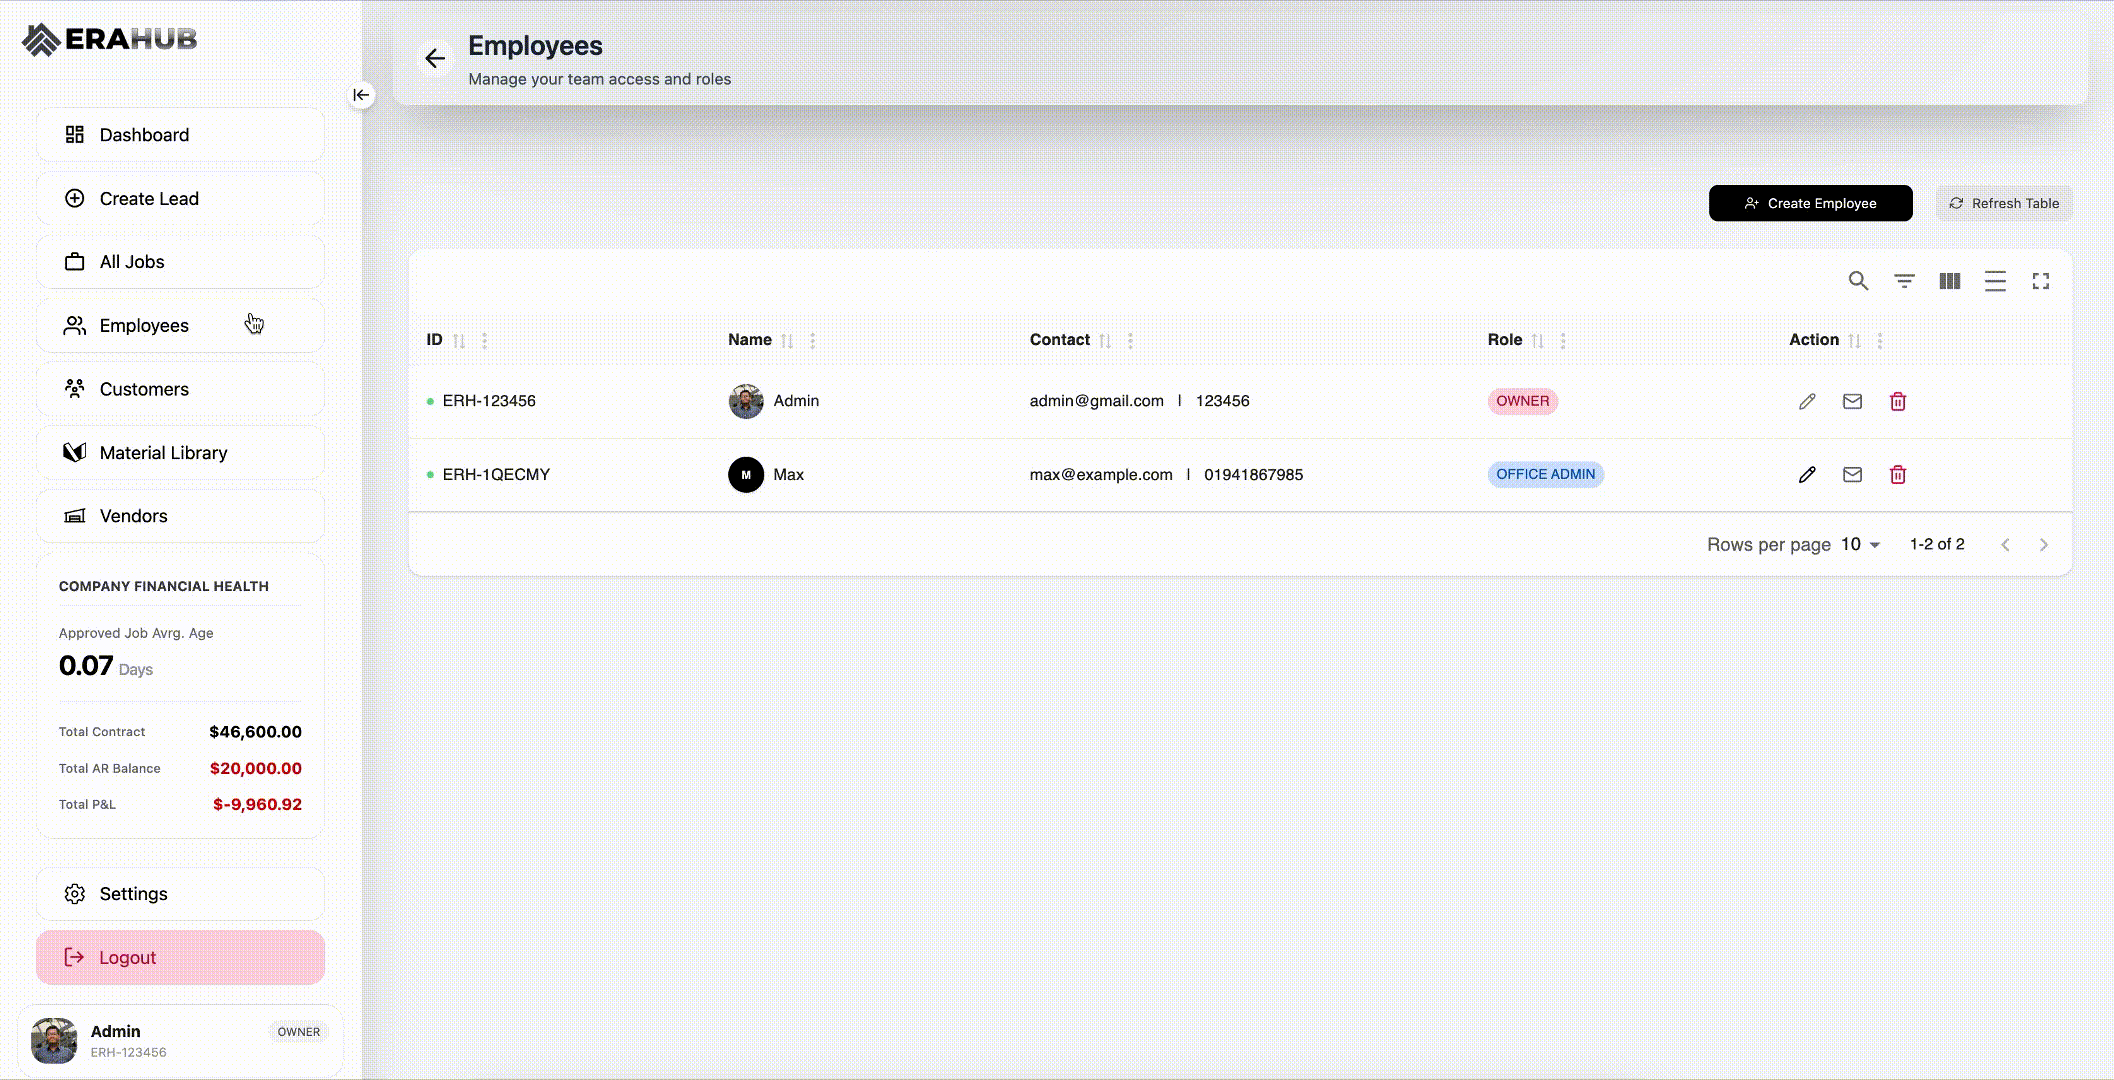Click the Create Employee button
This screenshot has height=1080, width=2114.
pyautogui.click(x=1810, y=203)
